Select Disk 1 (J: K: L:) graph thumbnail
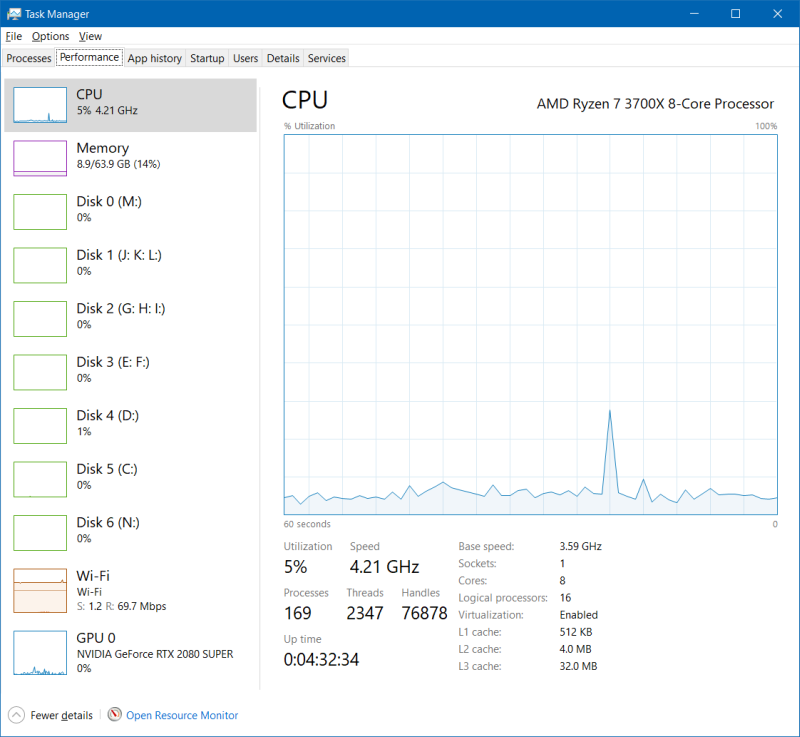The height and width of the screenshot is (737, 800). [40, 265]
